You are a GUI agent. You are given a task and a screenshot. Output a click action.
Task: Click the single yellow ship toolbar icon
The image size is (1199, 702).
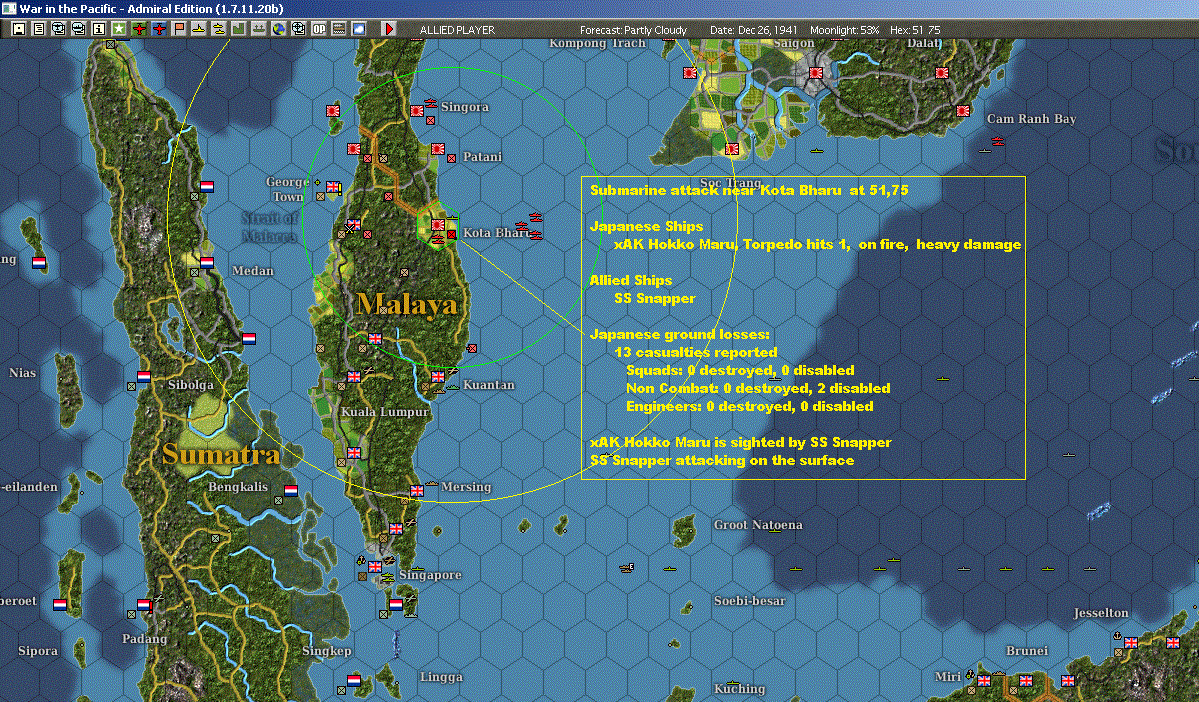[199, 29]
